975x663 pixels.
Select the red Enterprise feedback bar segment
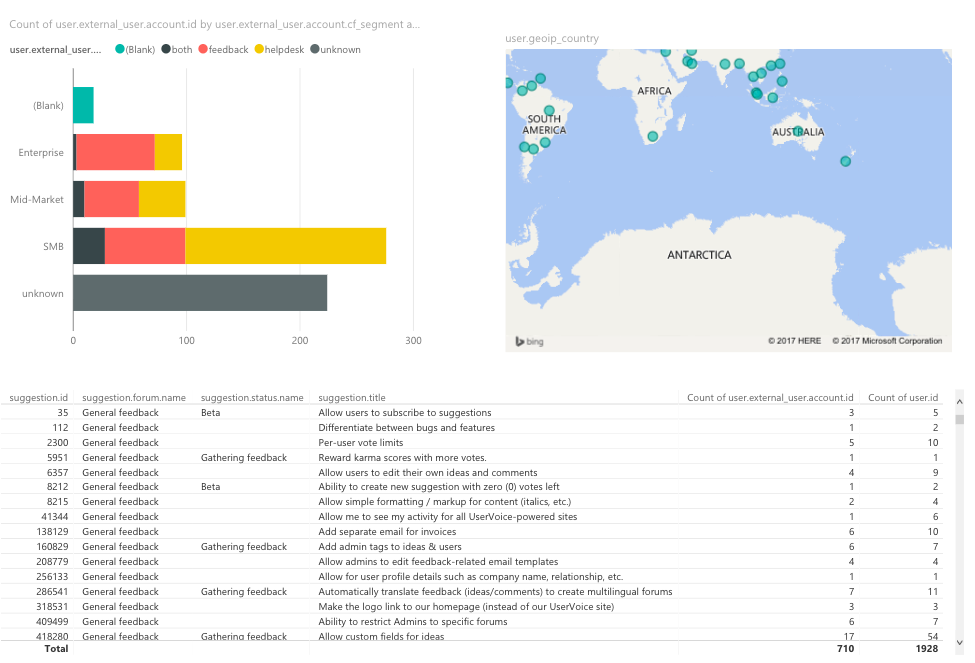point(115,152)
